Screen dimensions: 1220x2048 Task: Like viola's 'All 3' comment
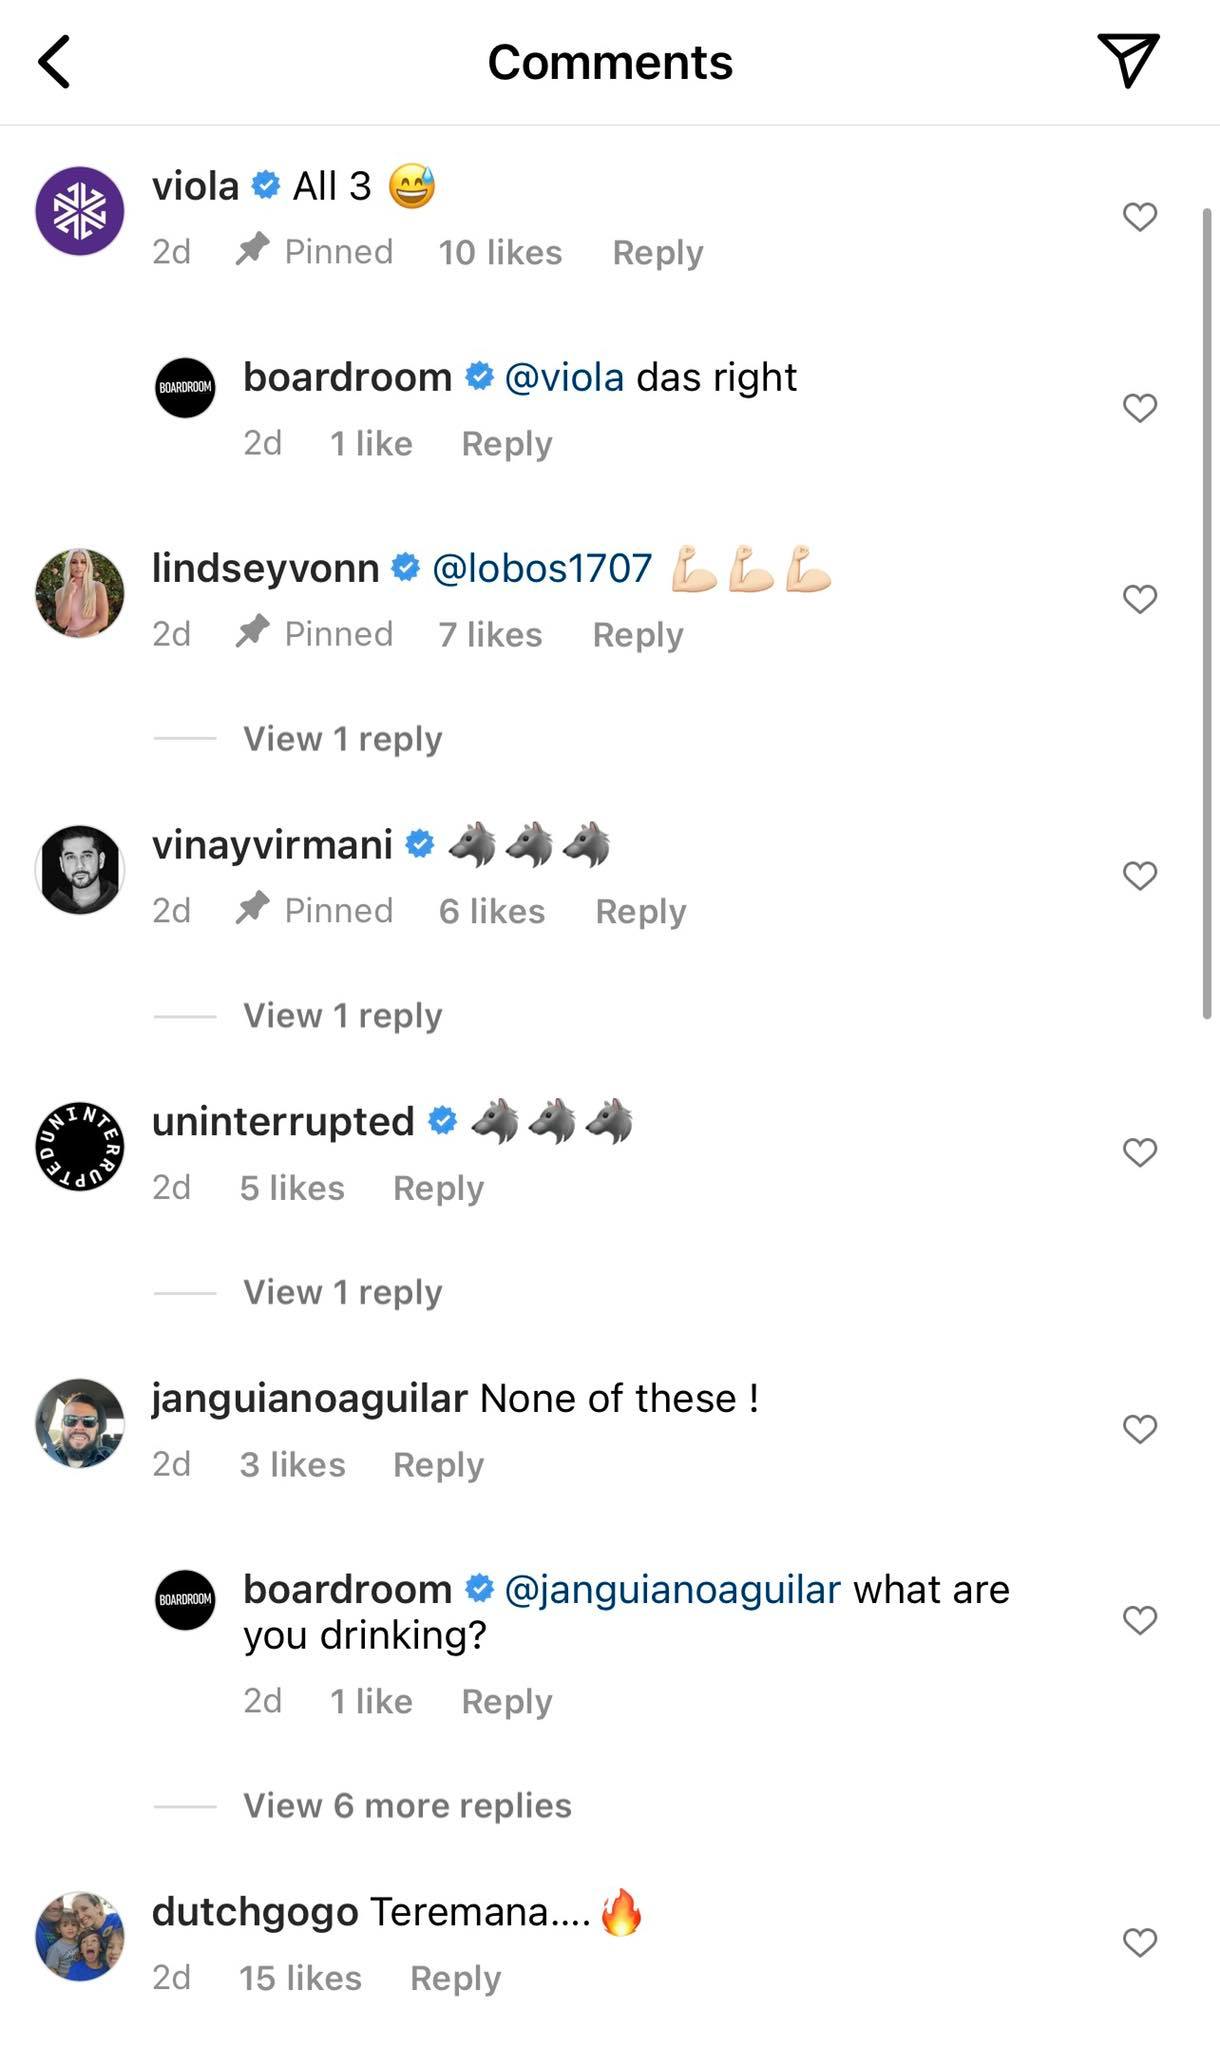[1140, 217]
